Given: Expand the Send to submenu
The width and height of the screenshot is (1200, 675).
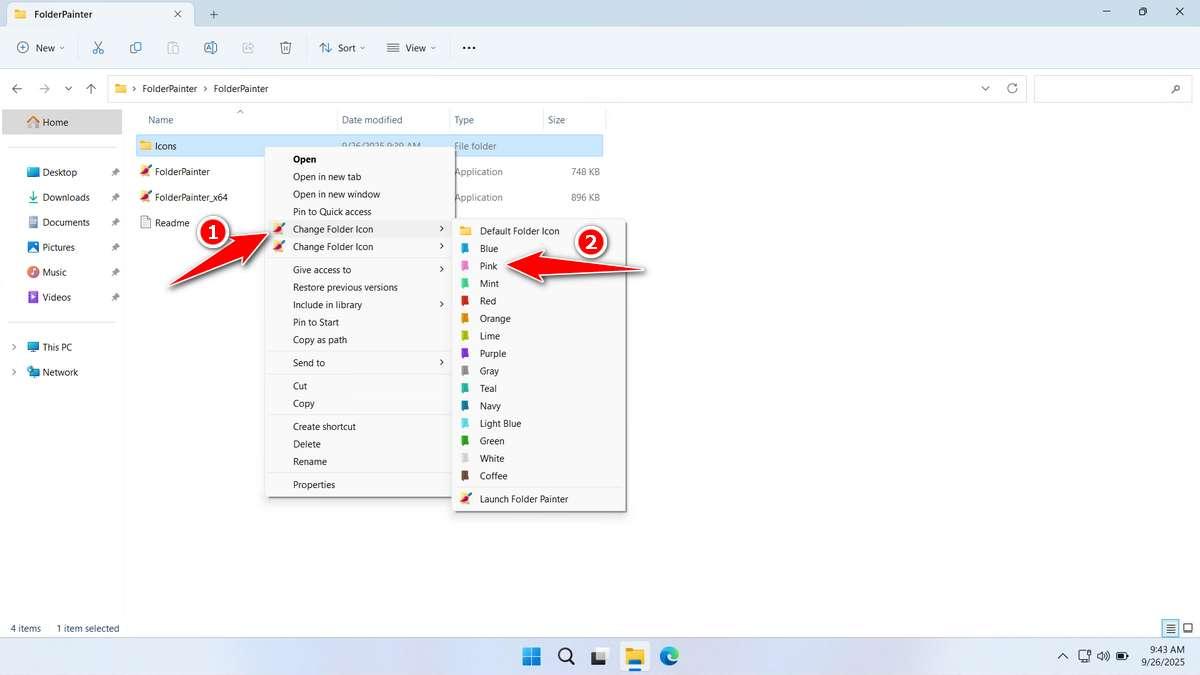Looking at the screenshot, I should [308, 362].
